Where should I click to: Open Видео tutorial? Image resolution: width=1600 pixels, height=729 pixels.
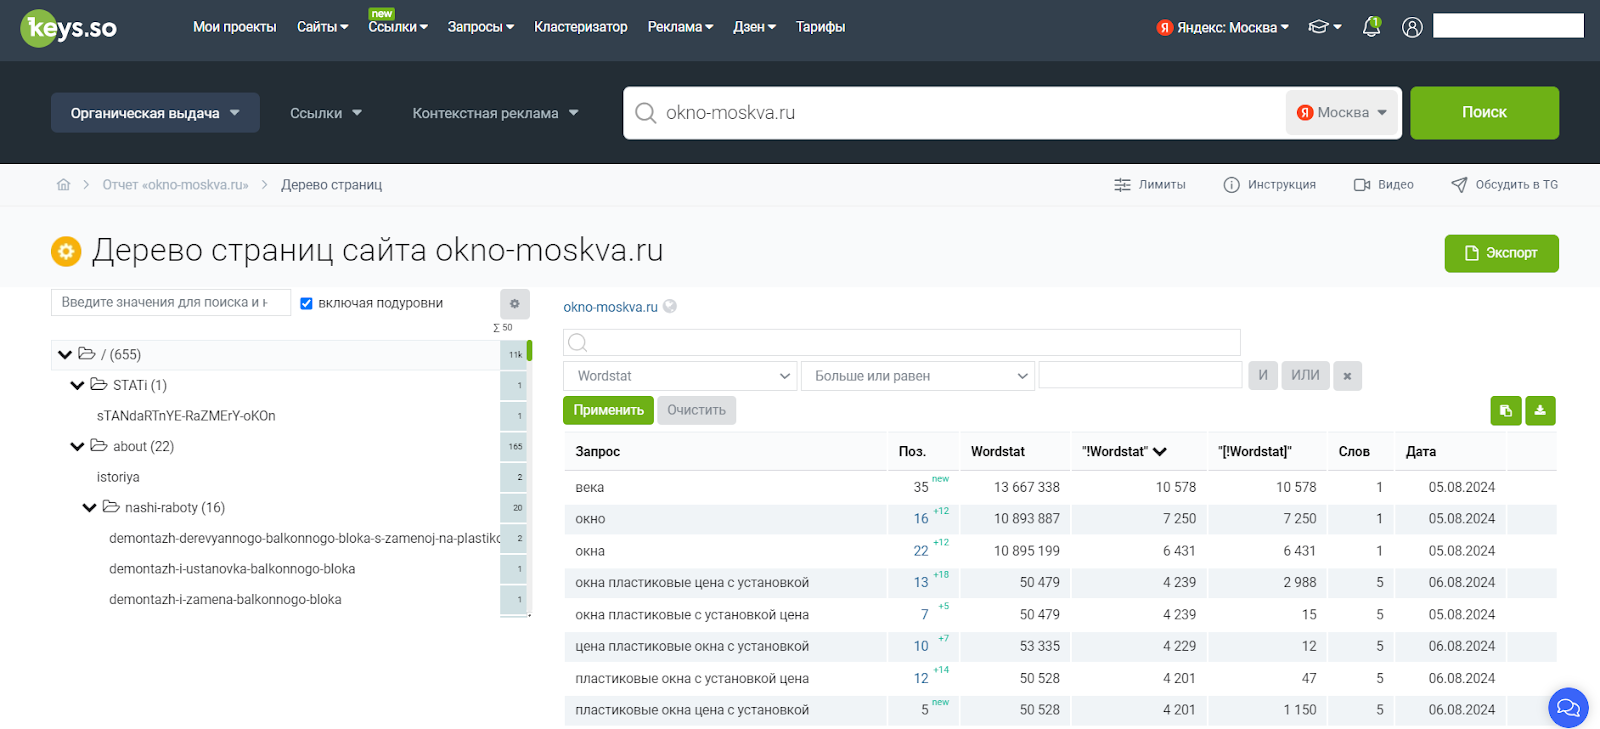coord(1383,185)
